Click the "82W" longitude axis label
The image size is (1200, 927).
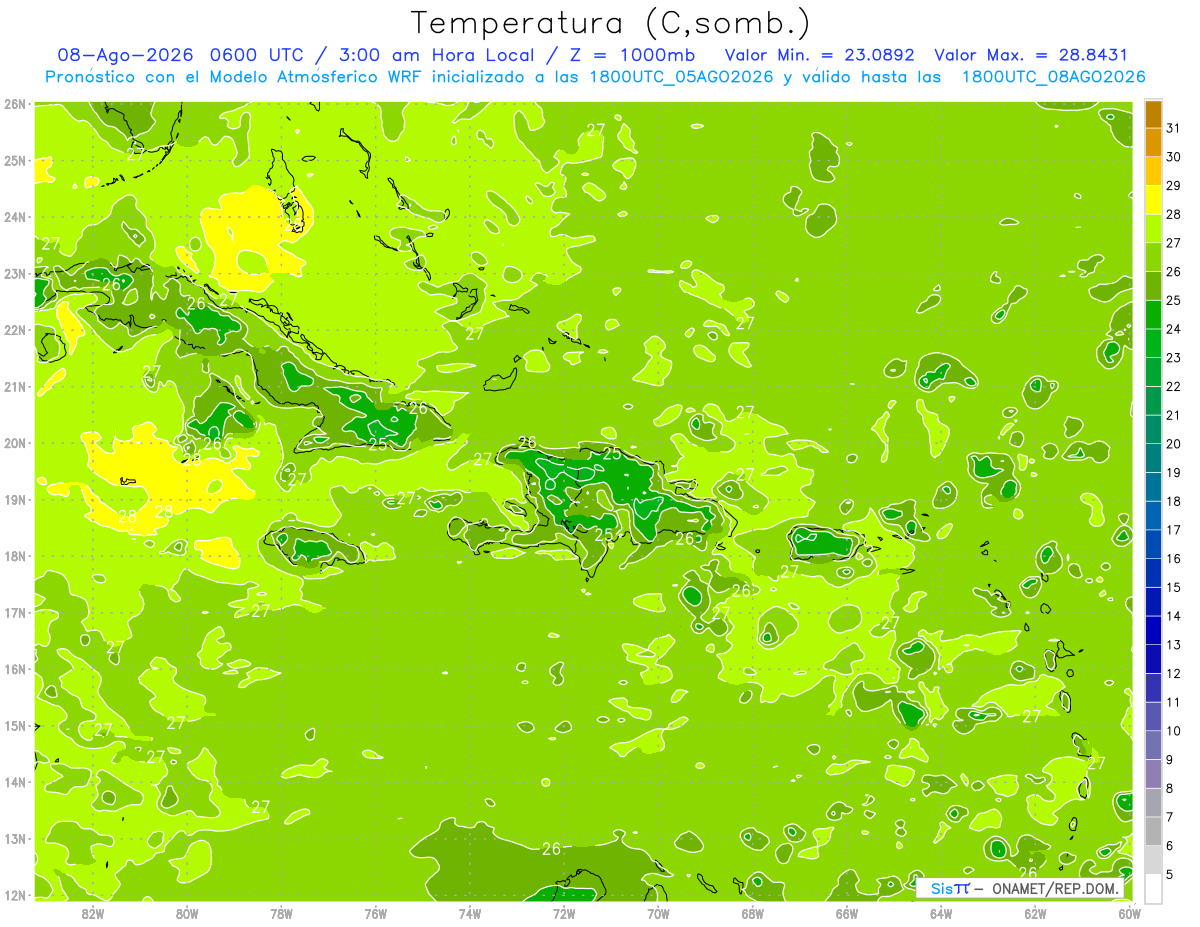[x=92, y=914]
